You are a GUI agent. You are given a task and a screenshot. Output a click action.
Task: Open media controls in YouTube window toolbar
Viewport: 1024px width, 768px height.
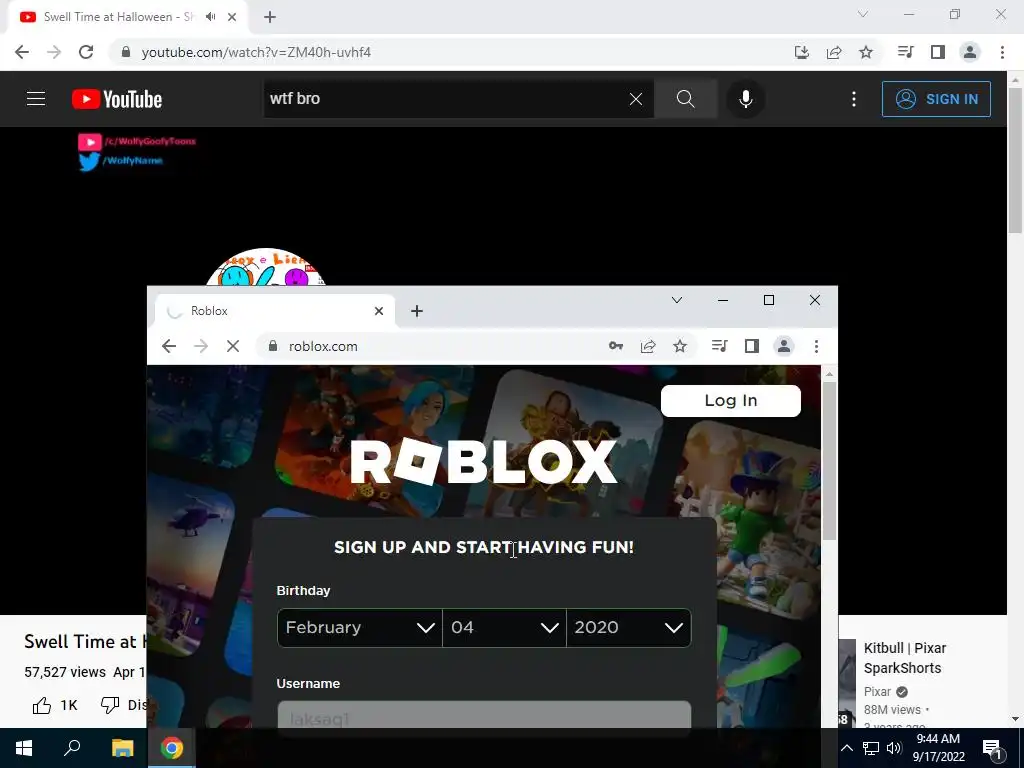[905, 52]
